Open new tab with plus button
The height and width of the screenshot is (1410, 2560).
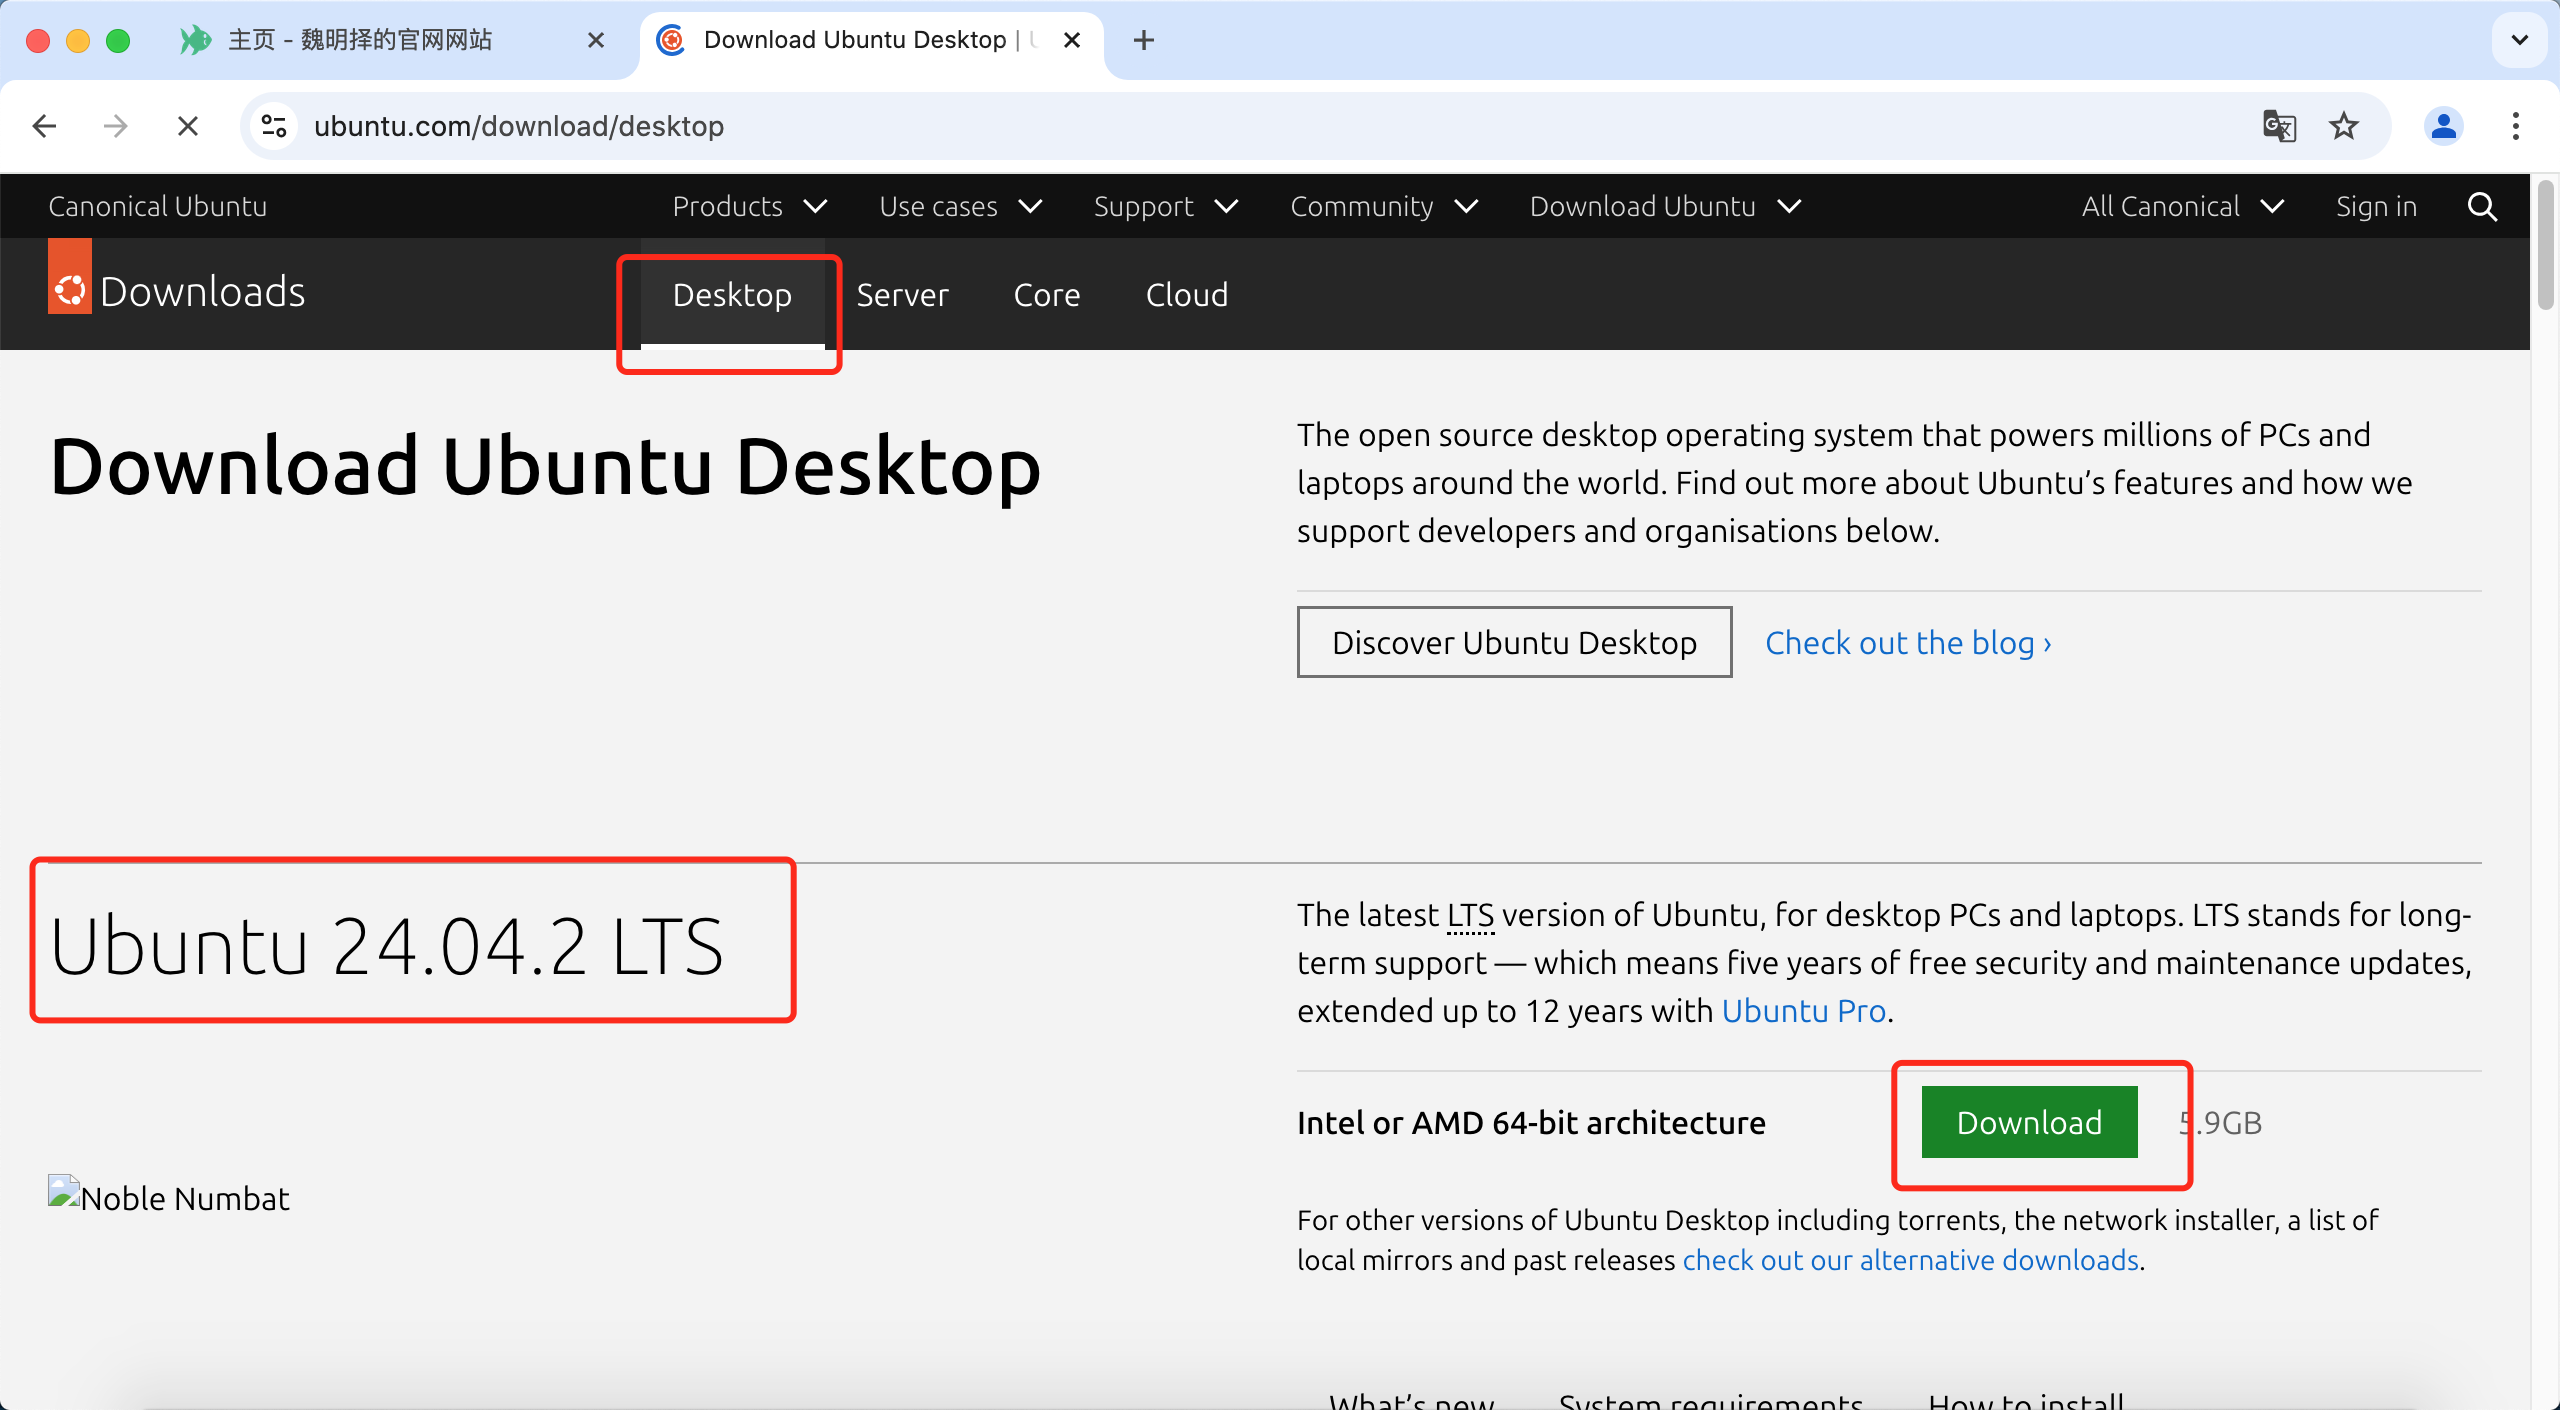(x=1144, y=40)
